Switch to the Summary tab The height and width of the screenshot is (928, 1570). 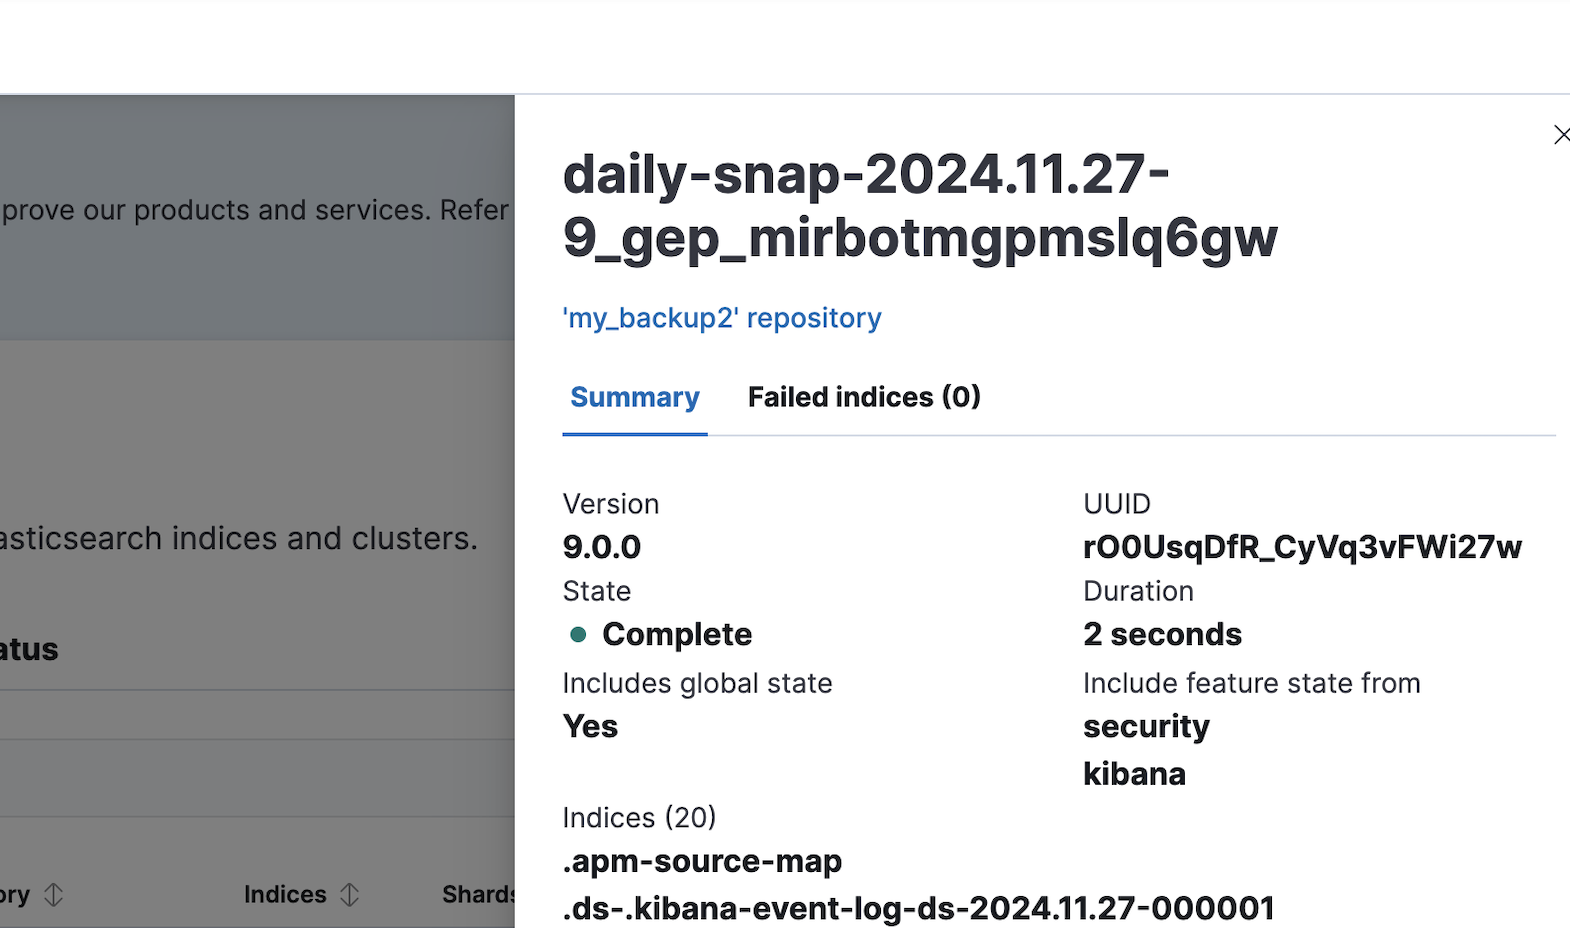(635, 397)
